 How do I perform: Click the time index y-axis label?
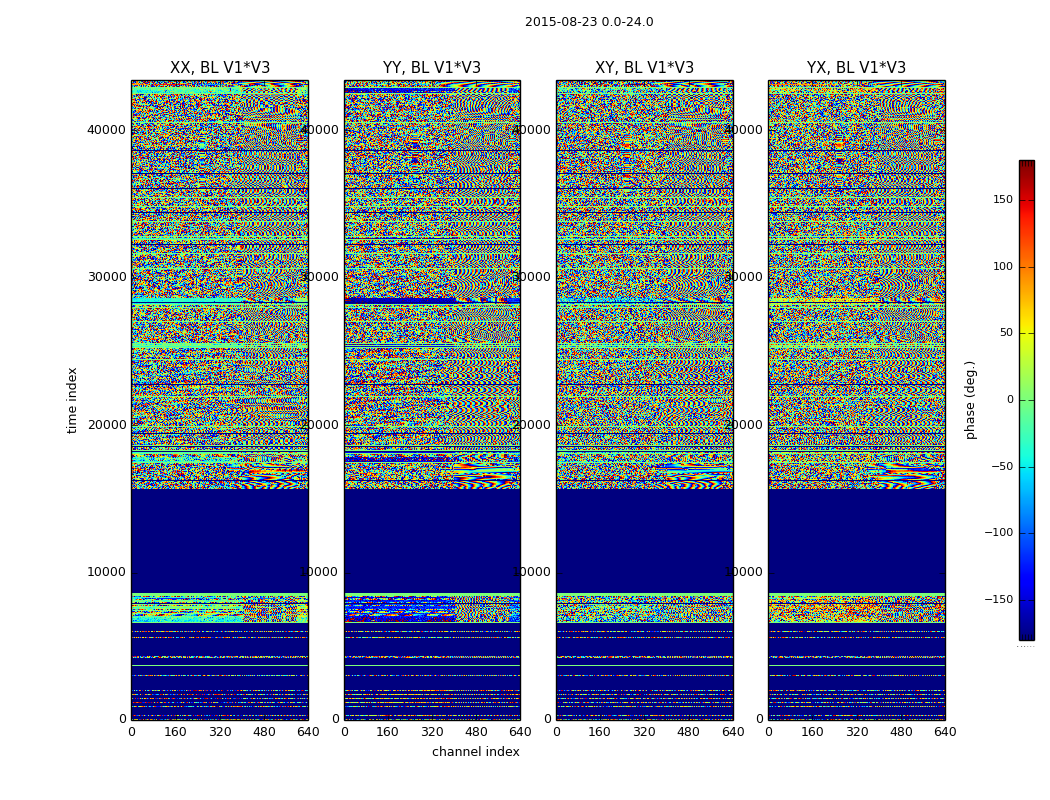[x=72, y=400]
